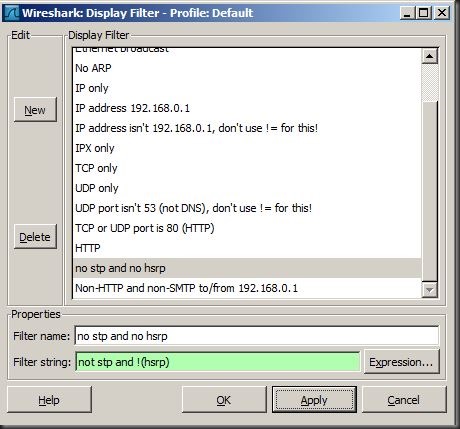Minimize the Display Filter window
Screen dimensions: 460x429
click(x=407, y=13)
